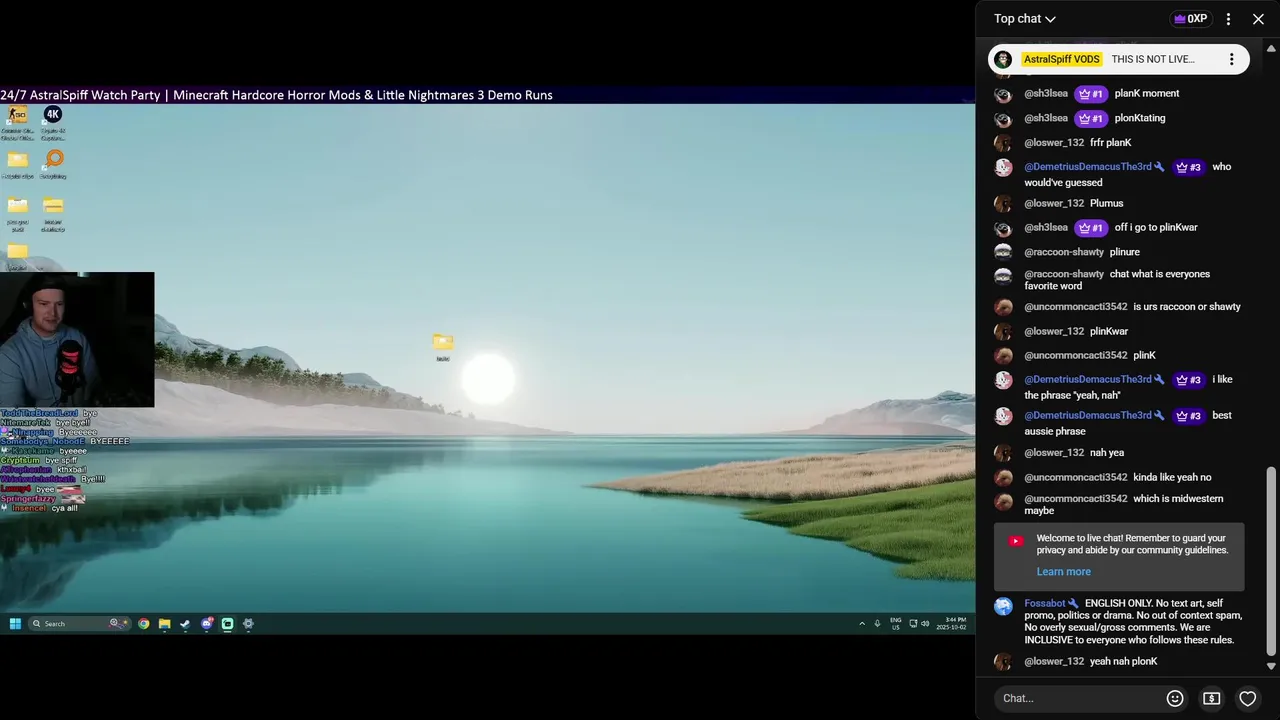Viewport: 1280px width, 720px height.
Task: Click the #3 badge next to 'who would've guessed'
Action: click(x=1189, y=167)
